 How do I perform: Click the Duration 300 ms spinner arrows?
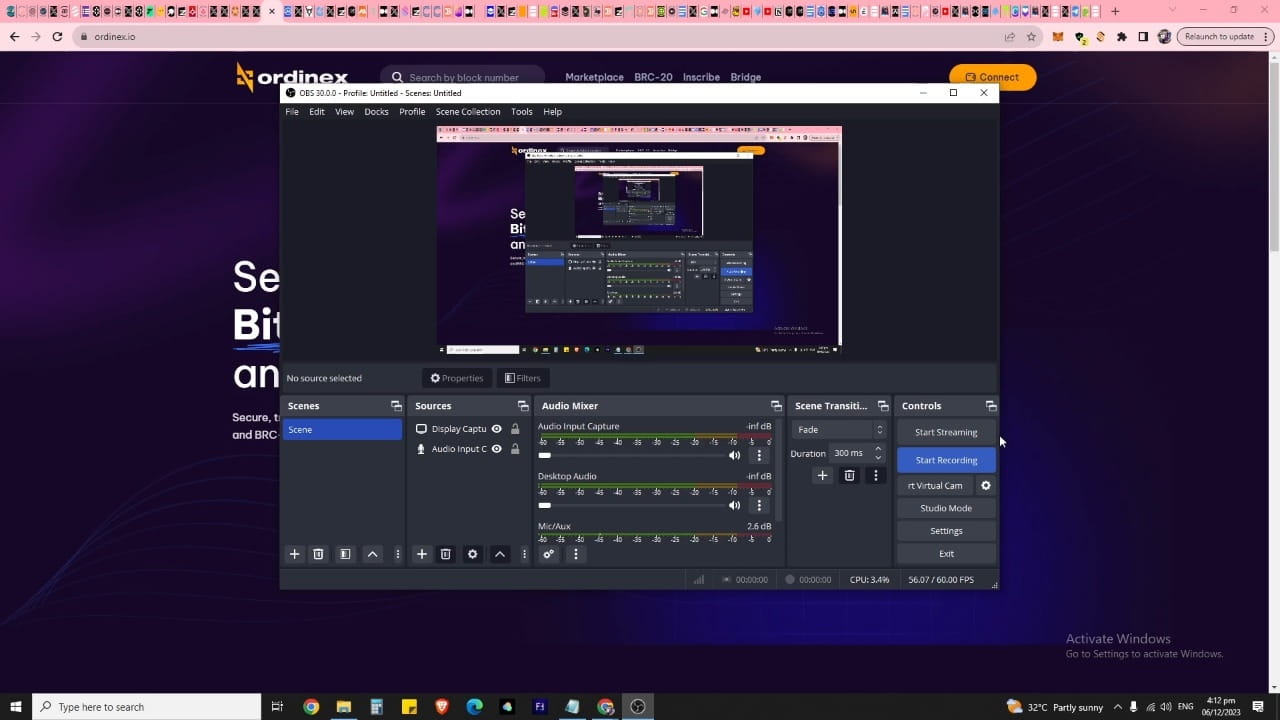click(x=878, y=453)
